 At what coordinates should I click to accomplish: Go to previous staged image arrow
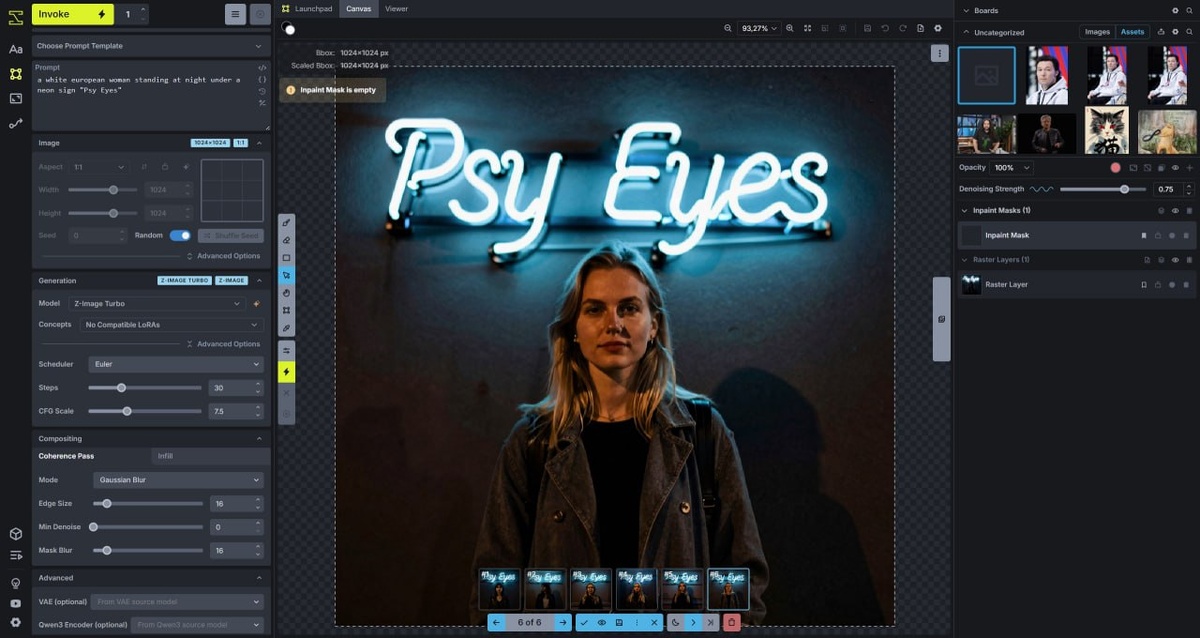[x=497, y=622]
